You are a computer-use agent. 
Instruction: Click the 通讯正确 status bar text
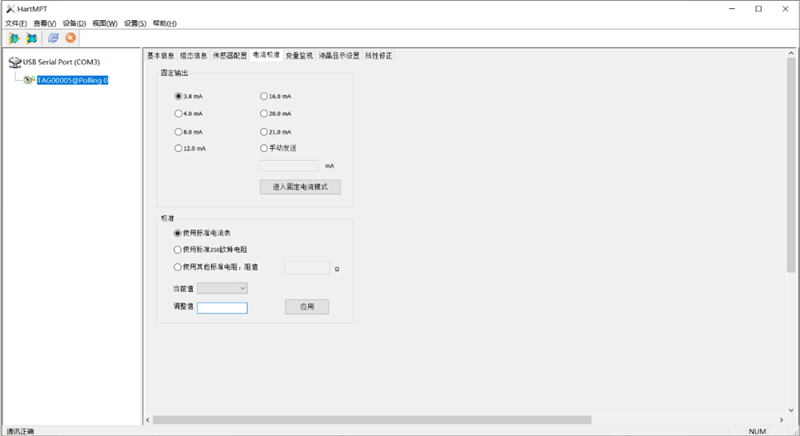coord(20,431)
